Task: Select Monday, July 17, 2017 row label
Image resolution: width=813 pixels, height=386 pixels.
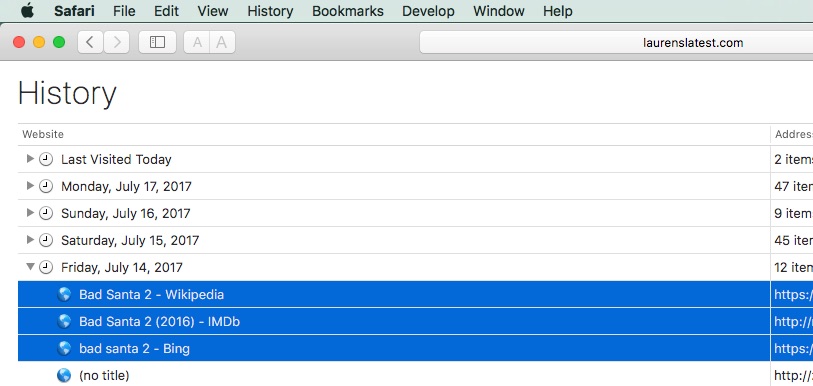Action: 127,186
